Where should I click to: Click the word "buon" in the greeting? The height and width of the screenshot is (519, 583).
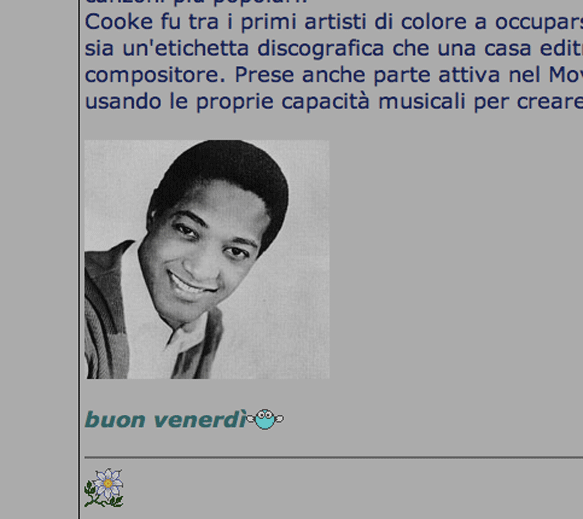[115, 420]
